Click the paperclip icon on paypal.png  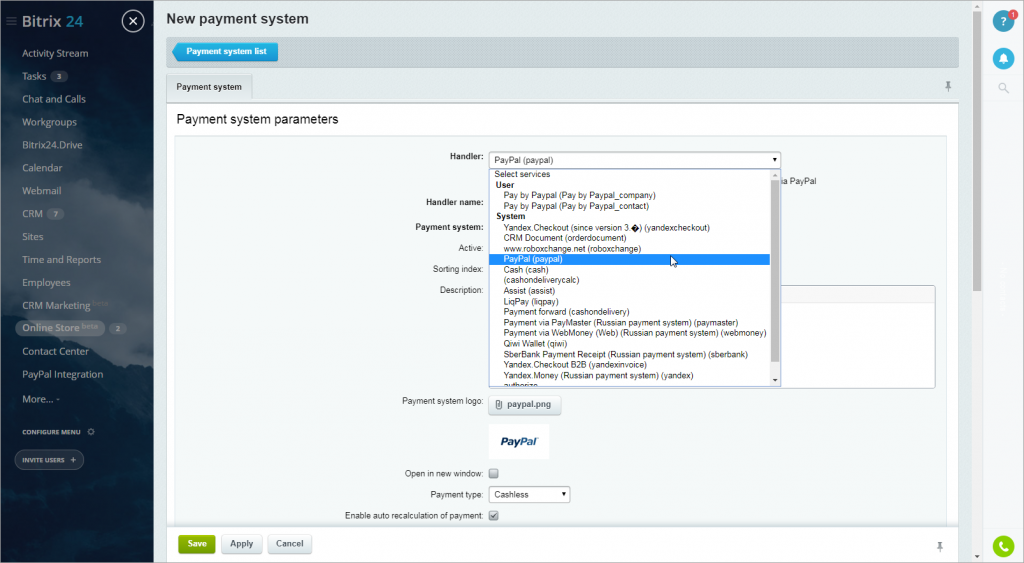pos(499,404)
